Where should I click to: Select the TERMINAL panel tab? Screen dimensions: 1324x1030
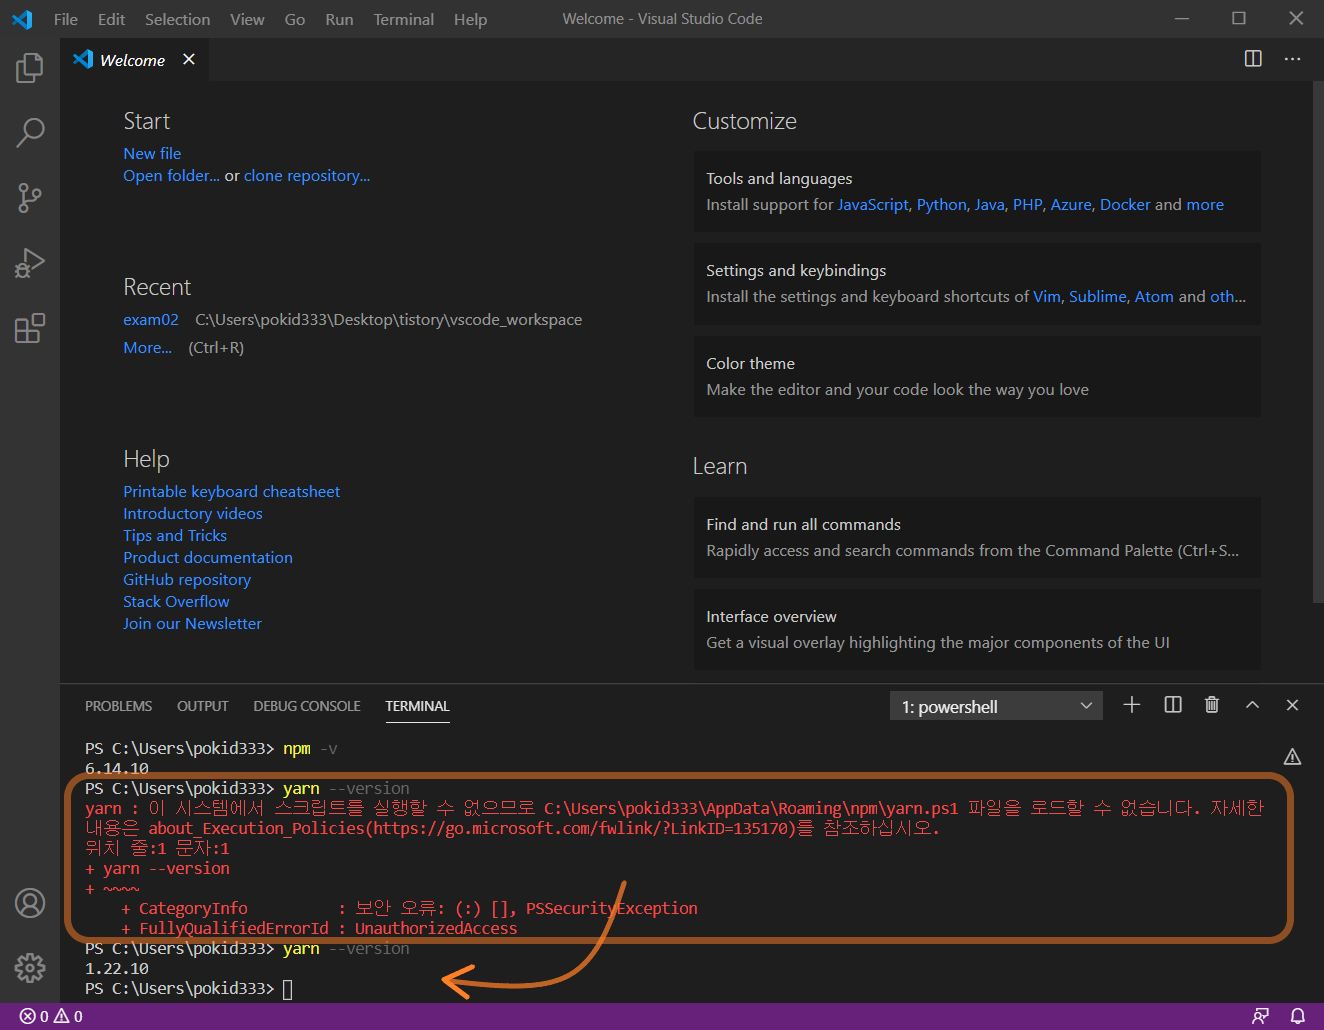417,706
